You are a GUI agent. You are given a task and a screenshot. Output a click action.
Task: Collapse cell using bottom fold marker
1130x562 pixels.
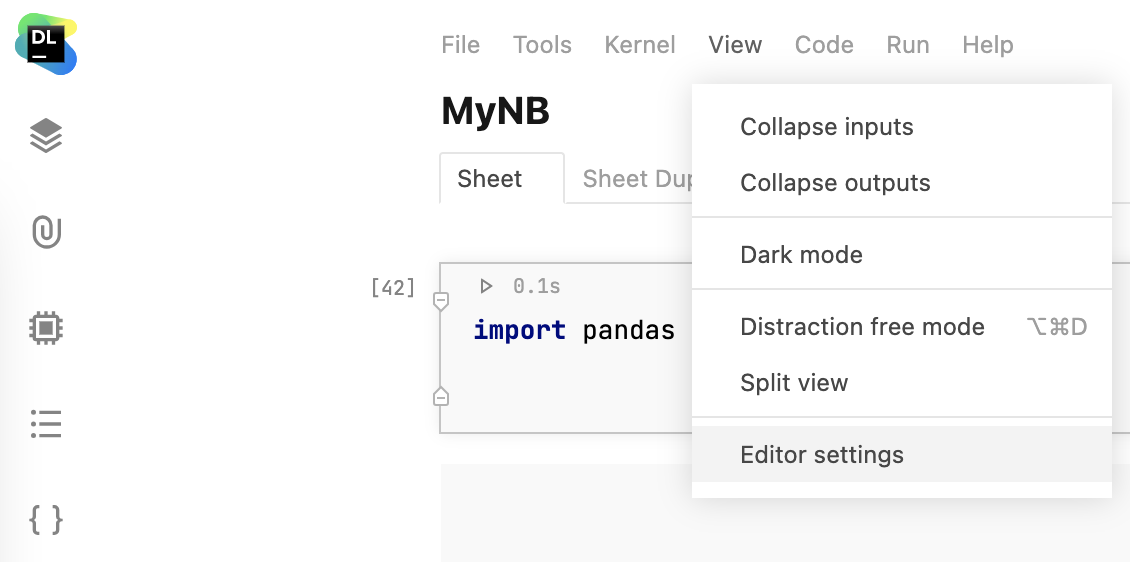click(440, 397)
